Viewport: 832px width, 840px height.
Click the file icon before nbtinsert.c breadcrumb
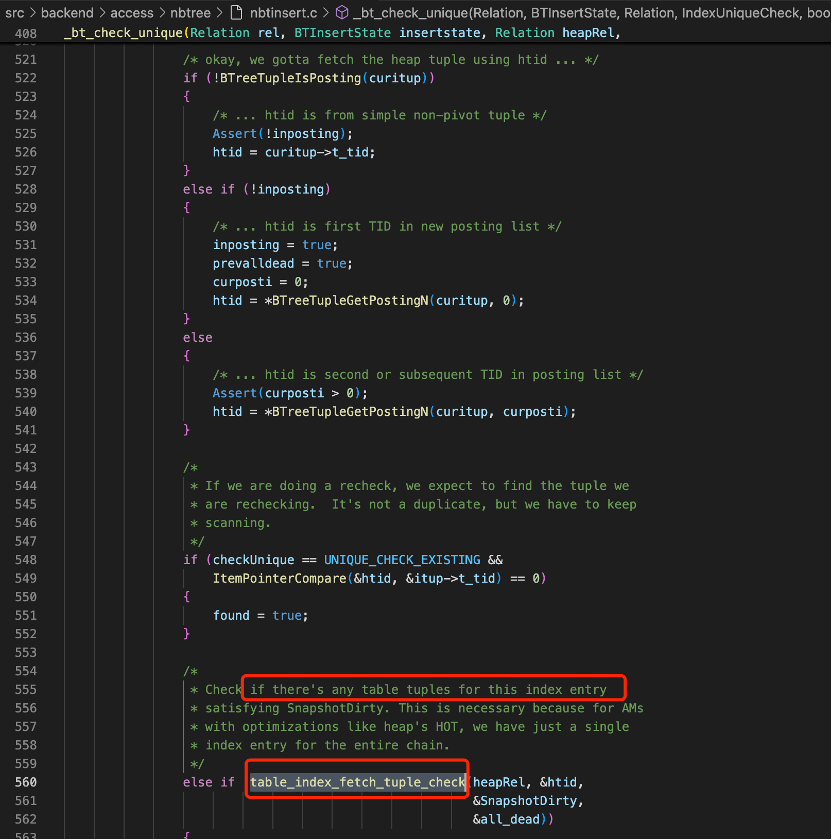point(236,12)
